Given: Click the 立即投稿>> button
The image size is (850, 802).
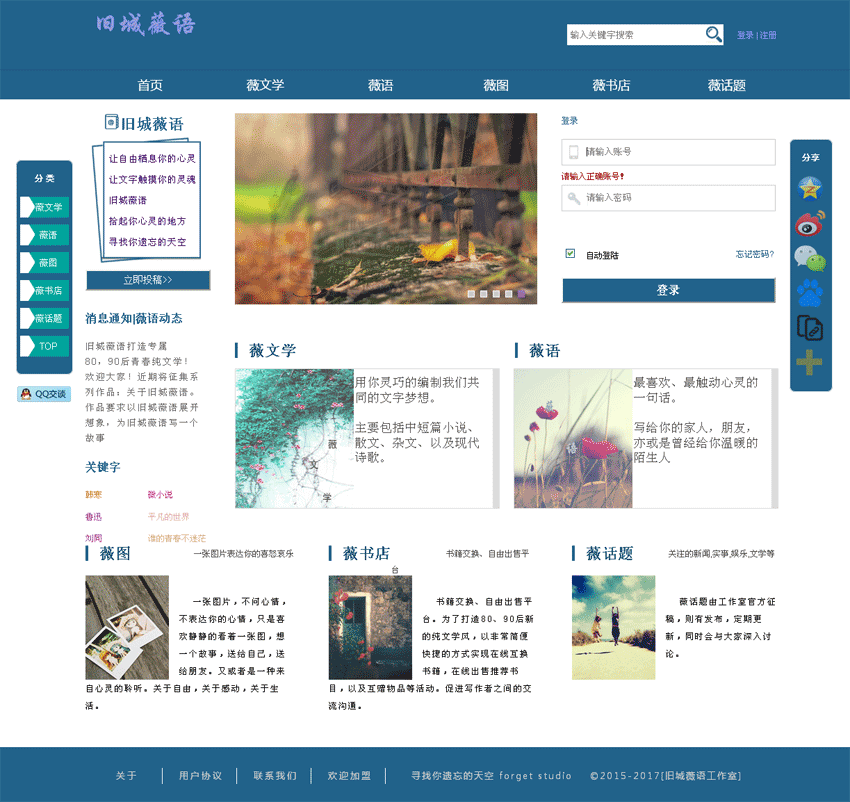Looking at the screenshot, I should pyautogui.click(x=148, y=280).
